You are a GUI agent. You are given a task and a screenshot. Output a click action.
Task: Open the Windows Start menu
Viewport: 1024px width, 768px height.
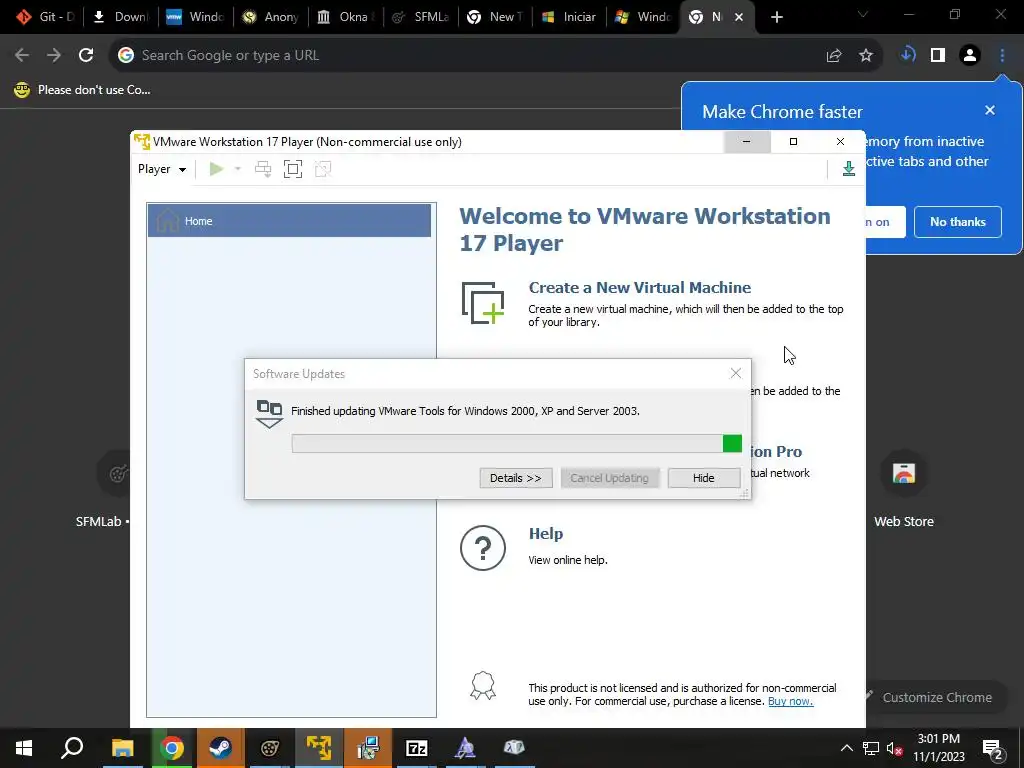tap(24, 748)
